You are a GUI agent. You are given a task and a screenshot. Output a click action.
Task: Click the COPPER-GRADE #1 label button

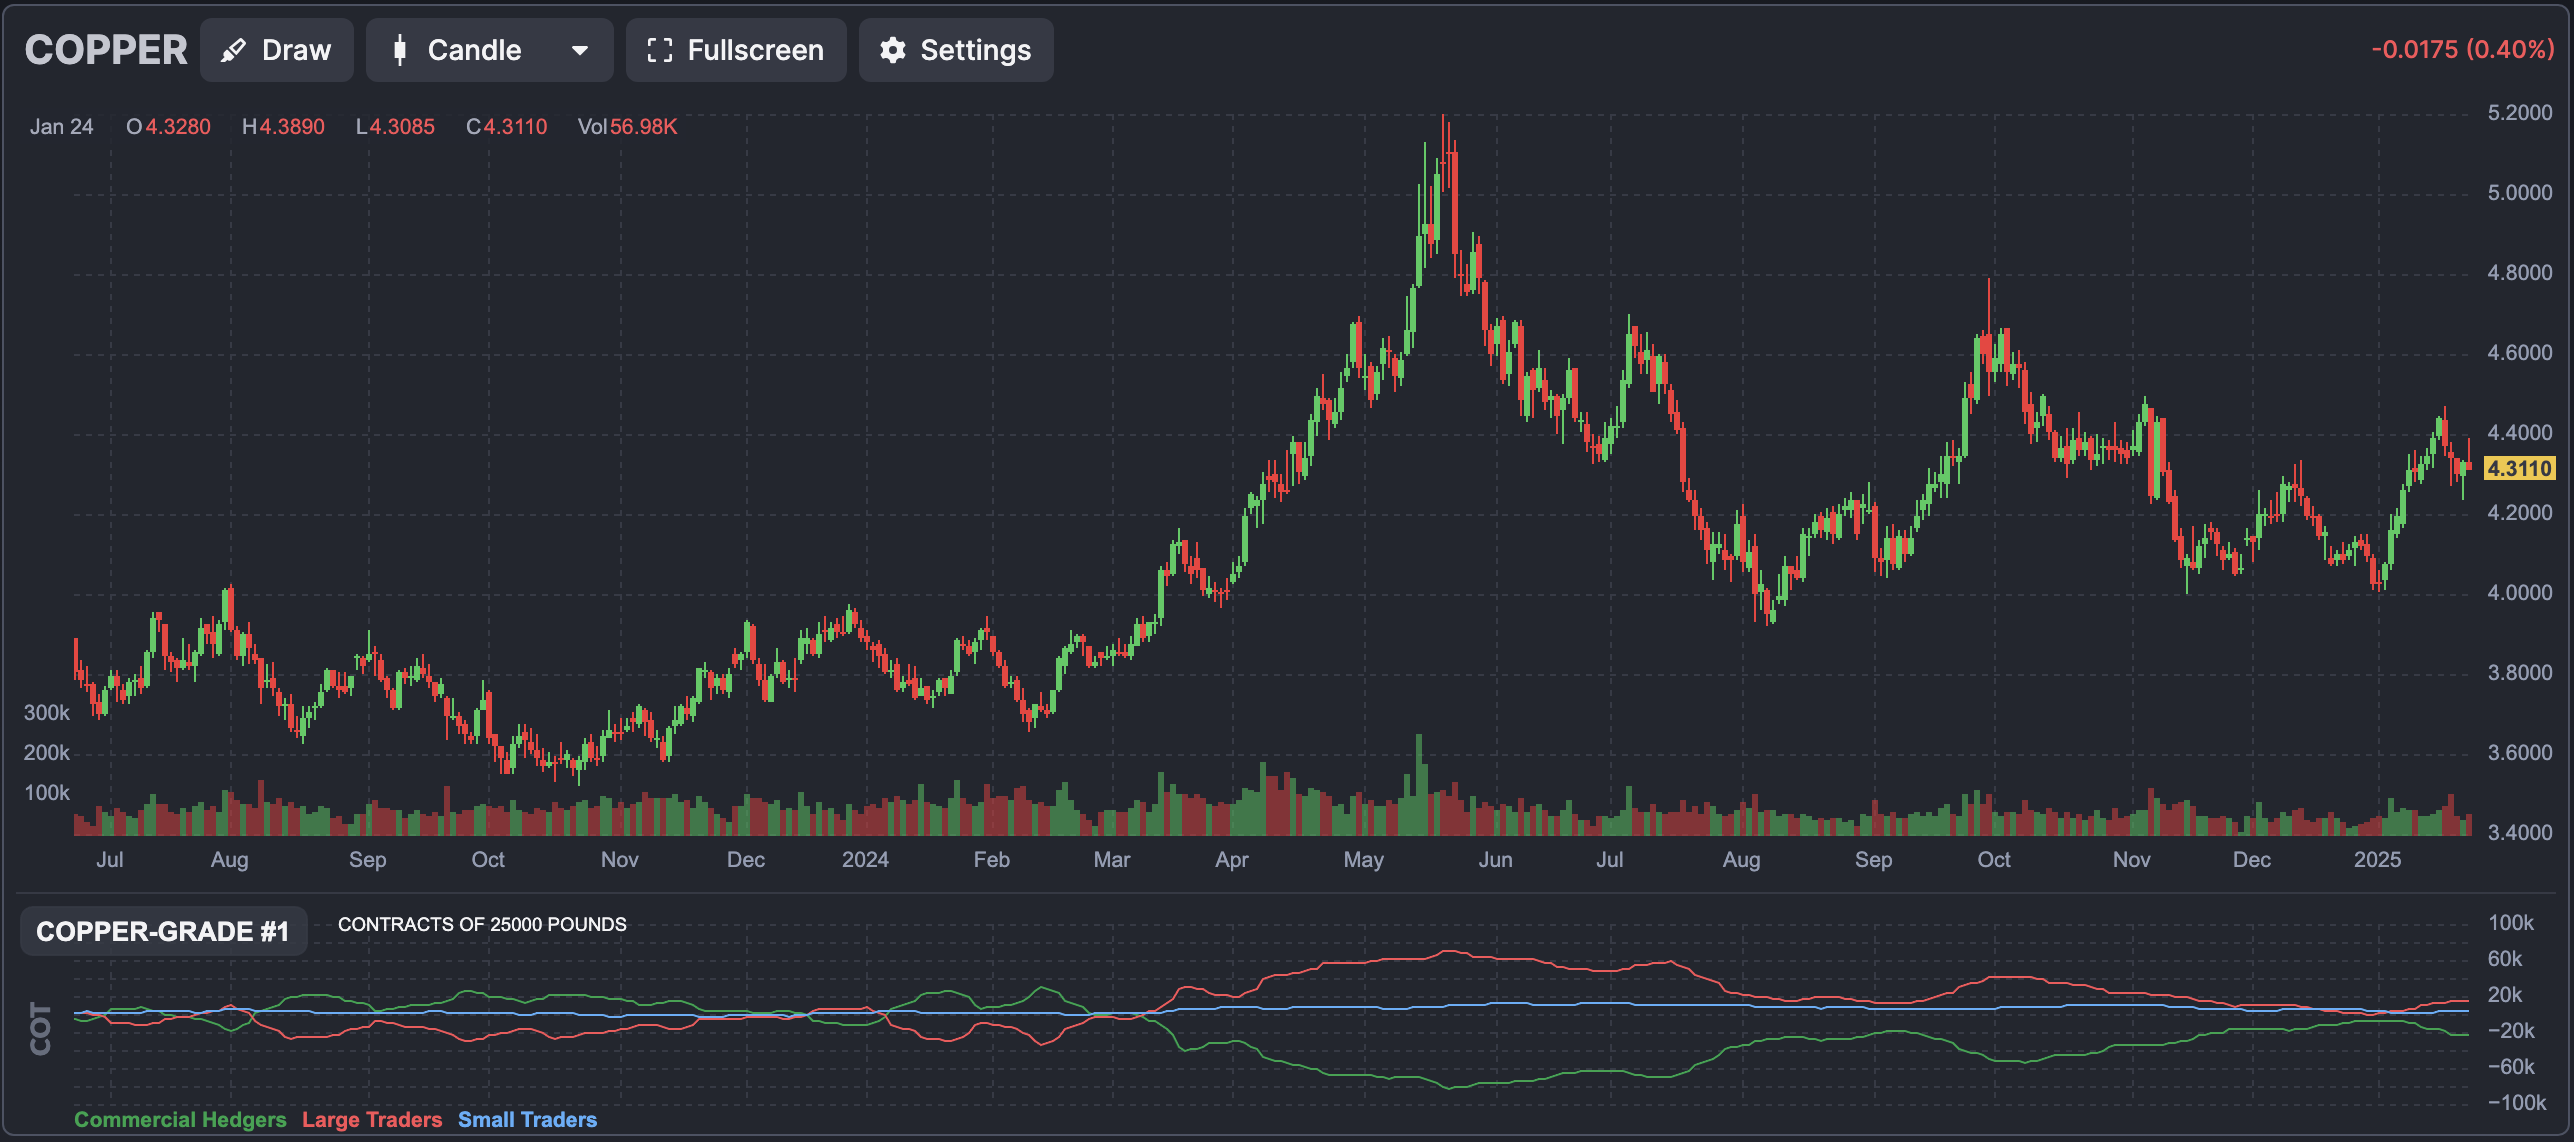[163, 931]
